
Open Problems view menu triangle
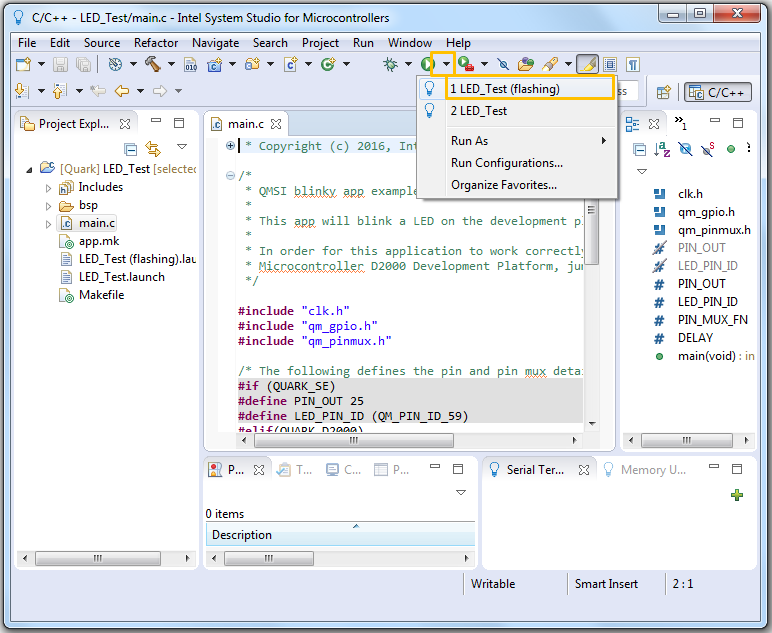tap(461, 492)
